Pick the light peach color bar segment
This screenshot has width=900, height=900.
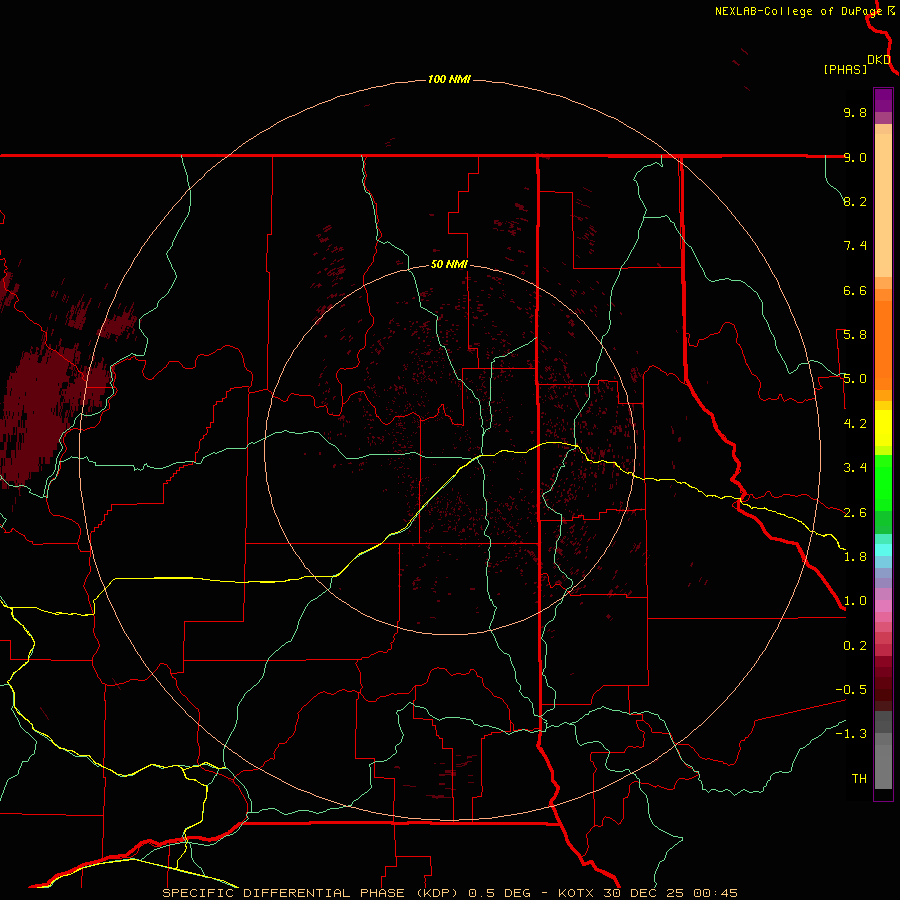[x=883, y=205]
